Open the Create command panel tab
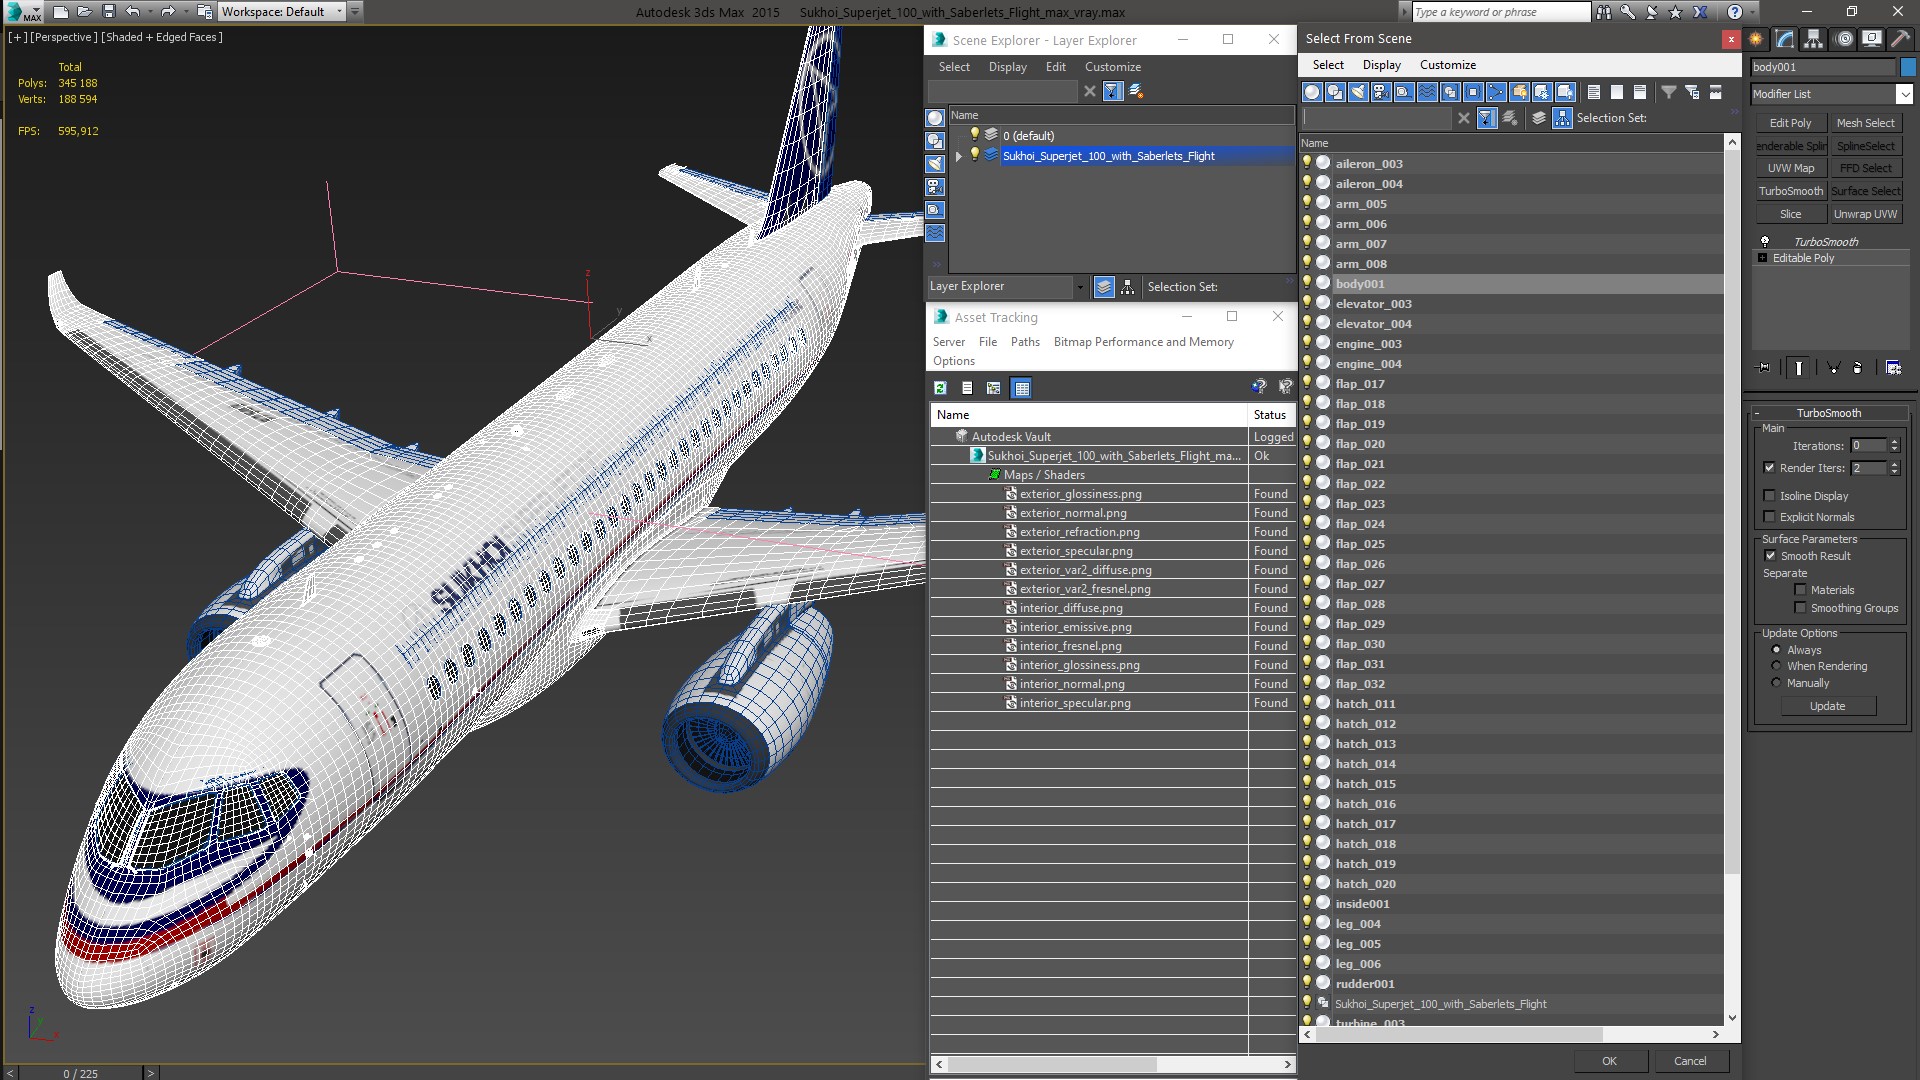The width and height of the screenshot is (1920, 1080). point(1757,39)
